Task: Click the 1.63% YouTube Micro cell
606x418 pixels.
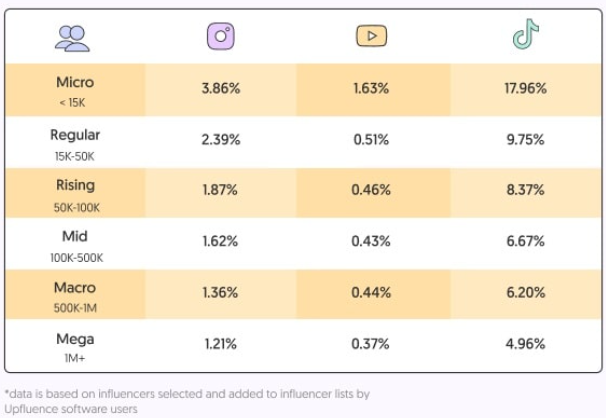Action: [371, 88]
